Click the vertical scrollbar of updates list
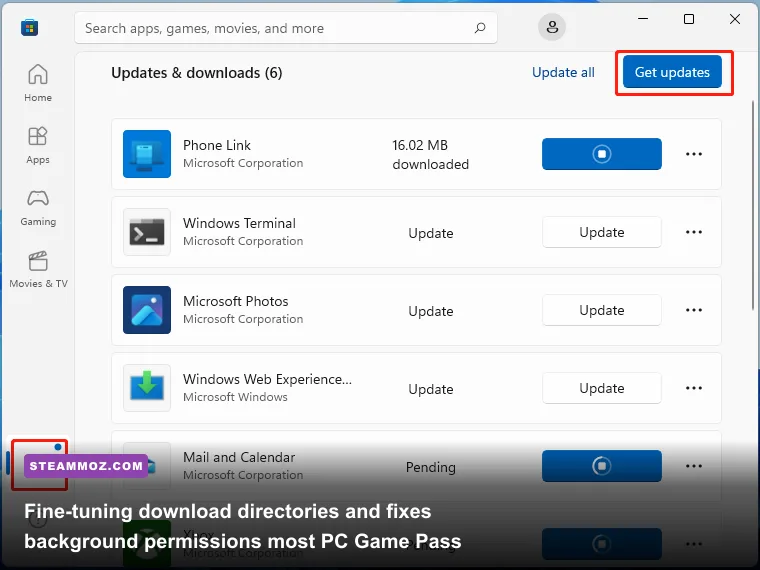Screen dimensions: 760x570 [753, 206]
